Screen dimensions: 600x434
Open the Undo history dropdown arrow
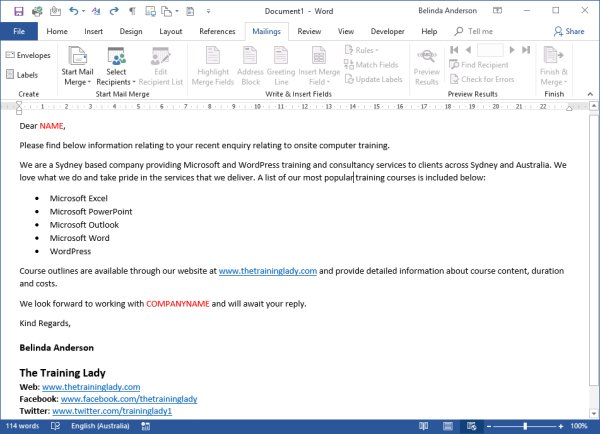point(84,11)
